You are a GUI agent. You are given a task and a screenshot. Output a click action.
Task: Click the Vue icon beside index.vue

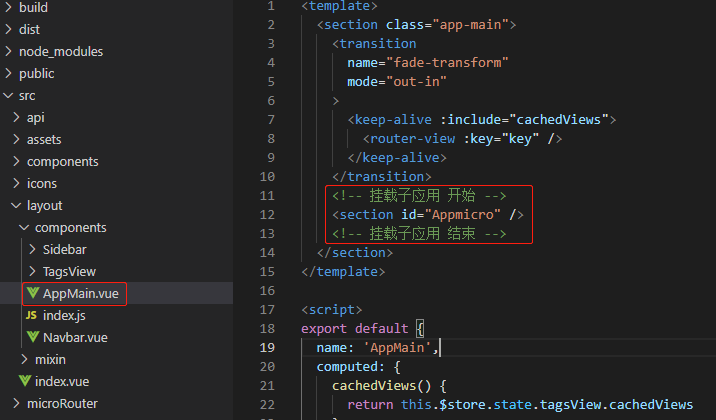[25, 382]
